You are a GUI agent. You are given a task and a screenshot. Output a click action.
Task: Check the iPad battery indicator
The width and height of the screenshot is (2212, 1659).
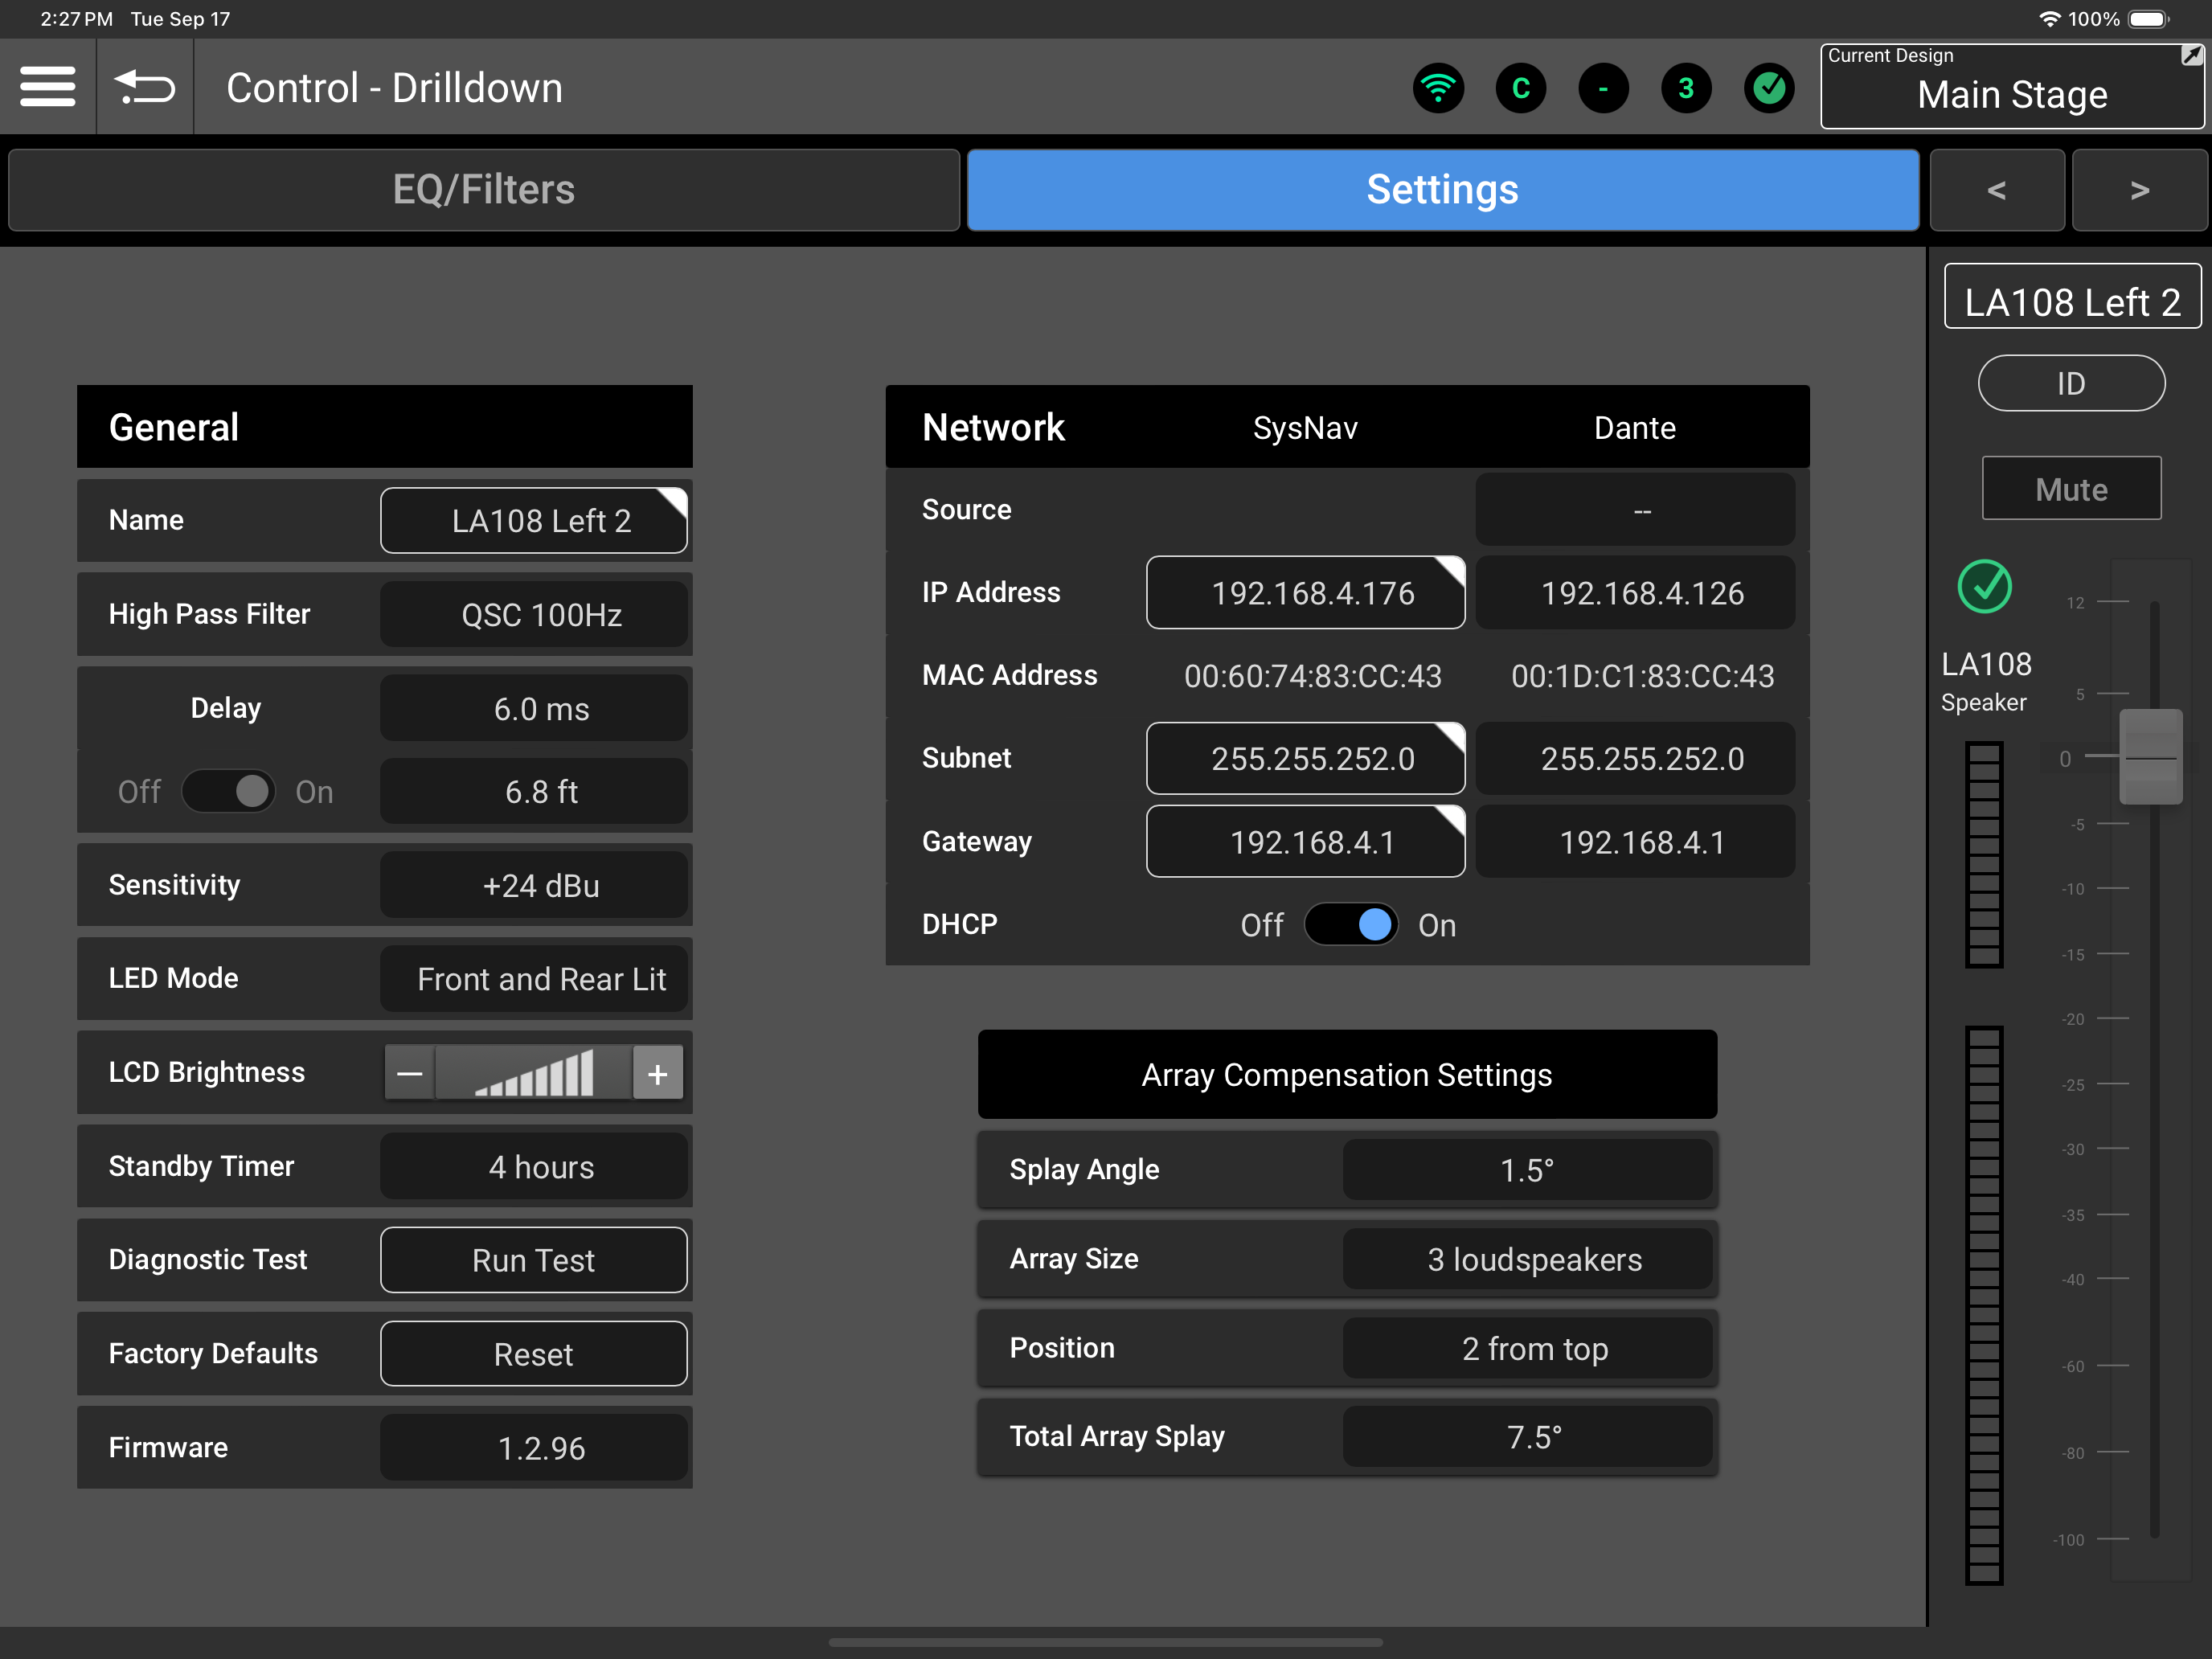pyautogui.click(x=2148, y=19)
